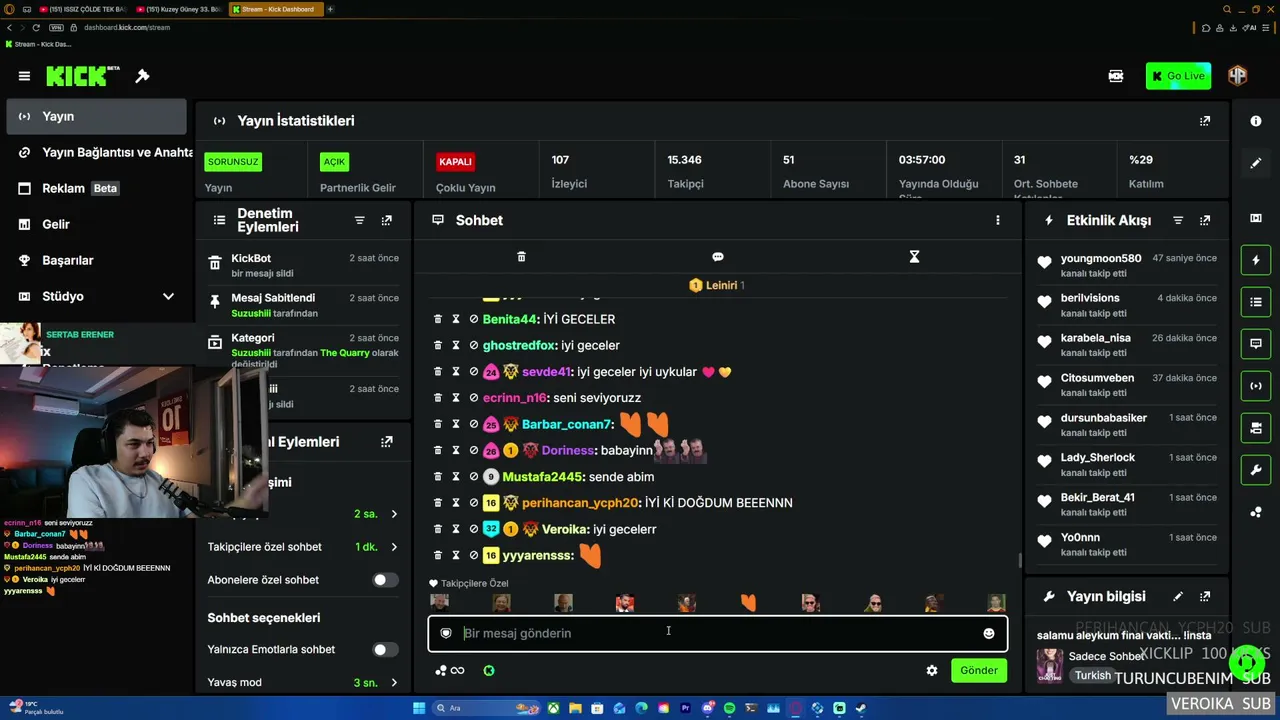
Task: Click the hourglass icon in Sohbet toolbar
Action: [x=914, y=257]
